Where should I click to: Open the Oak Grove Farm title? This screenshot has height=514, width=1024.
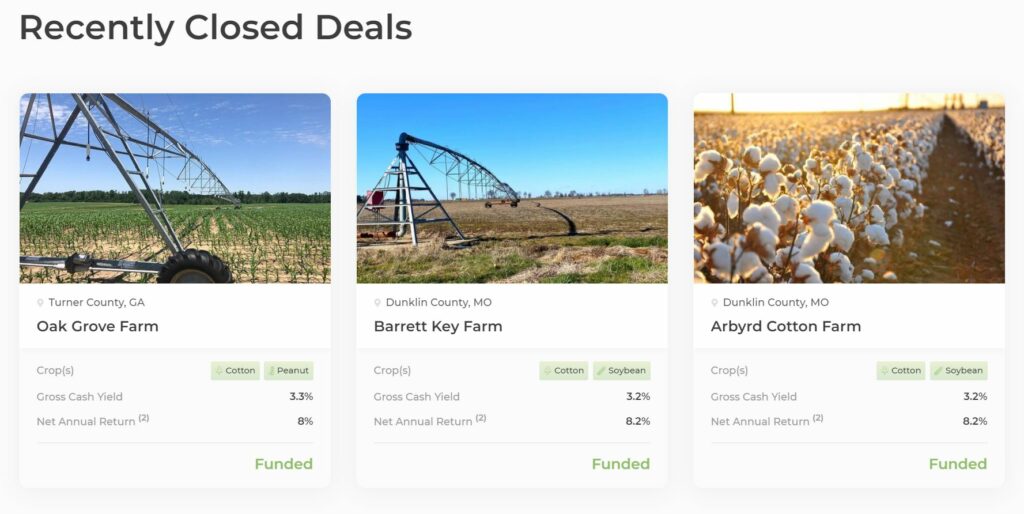(x=97, y=326)
